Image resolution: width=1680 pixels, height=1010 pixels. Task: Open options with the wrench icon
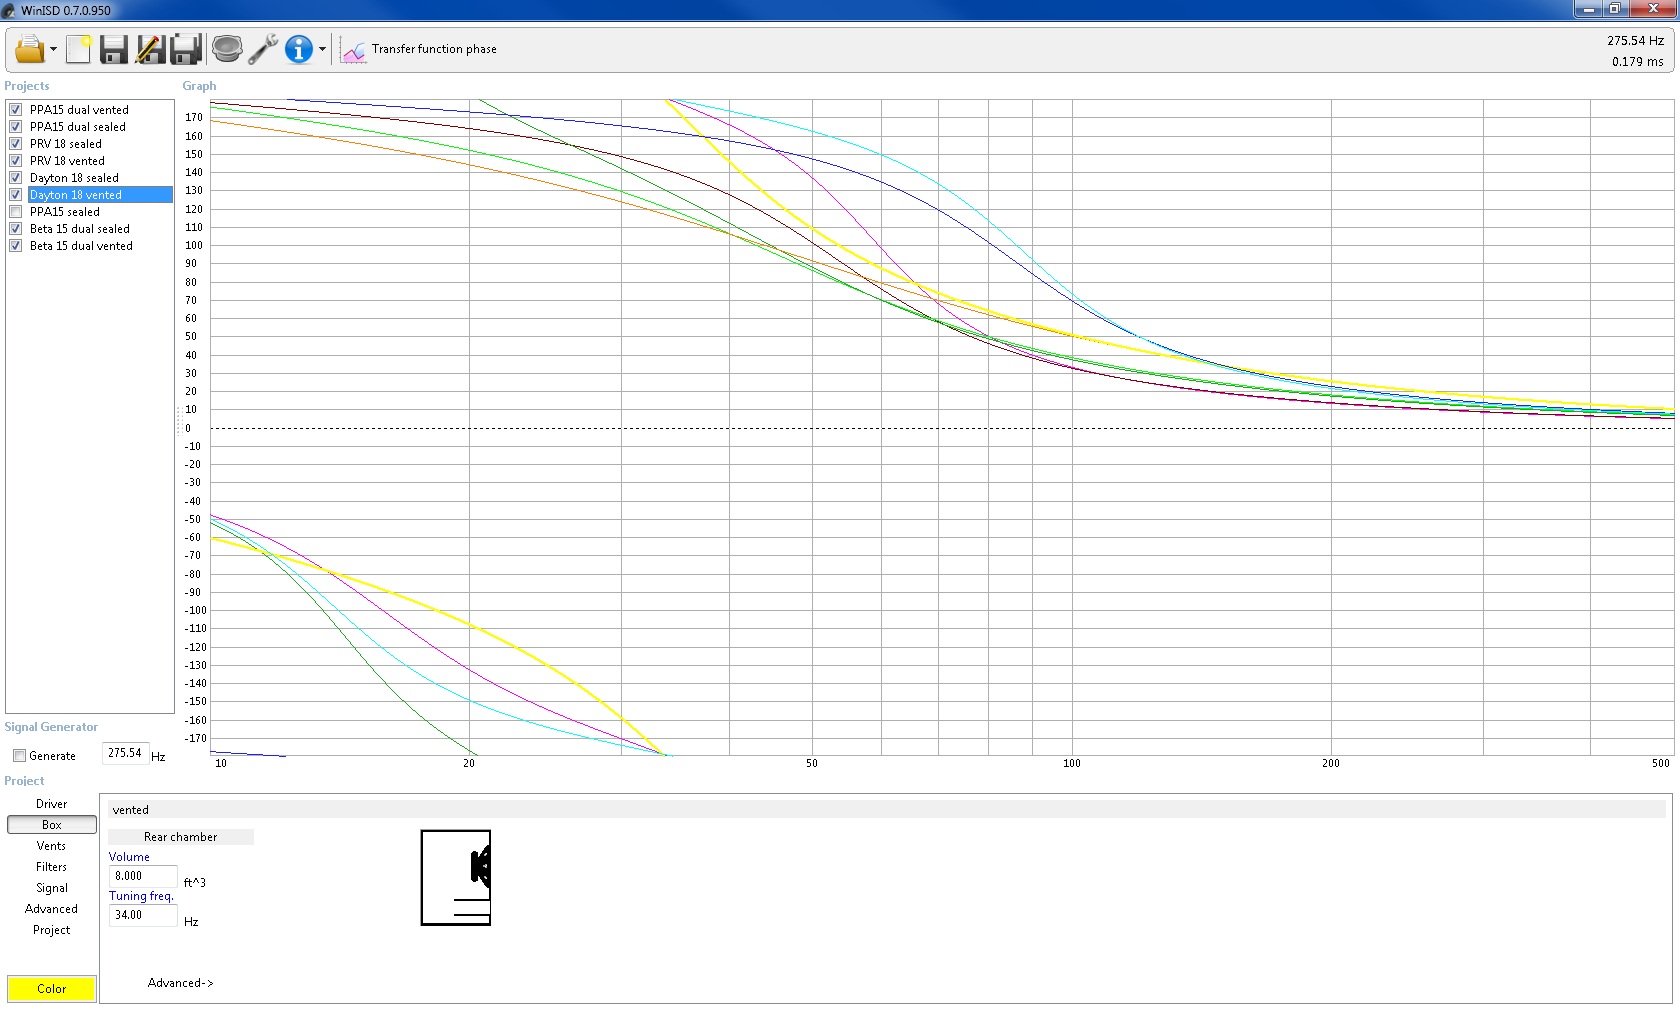coord(263,48)
